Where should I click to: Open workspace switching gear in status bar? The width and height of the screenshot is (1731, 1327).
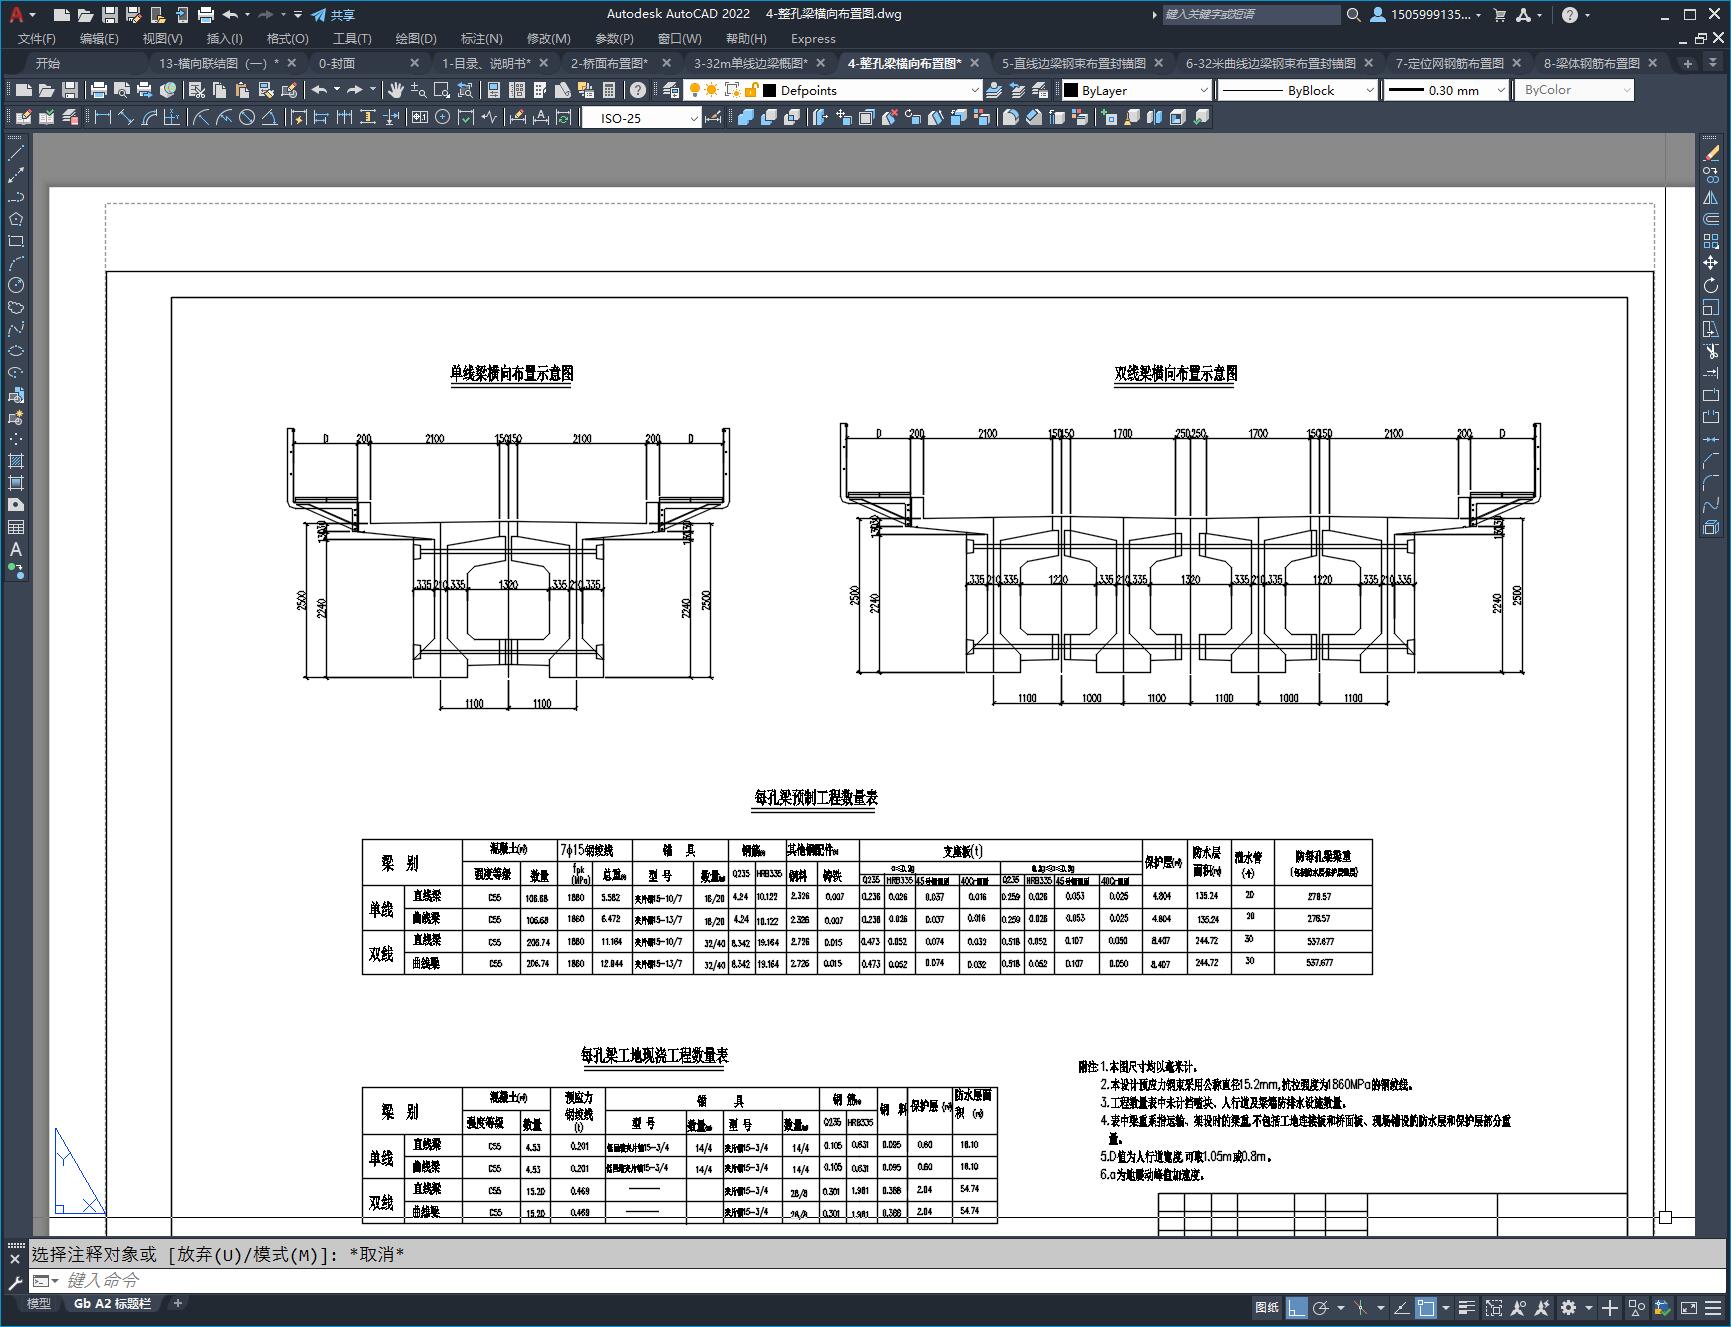1568,1307
